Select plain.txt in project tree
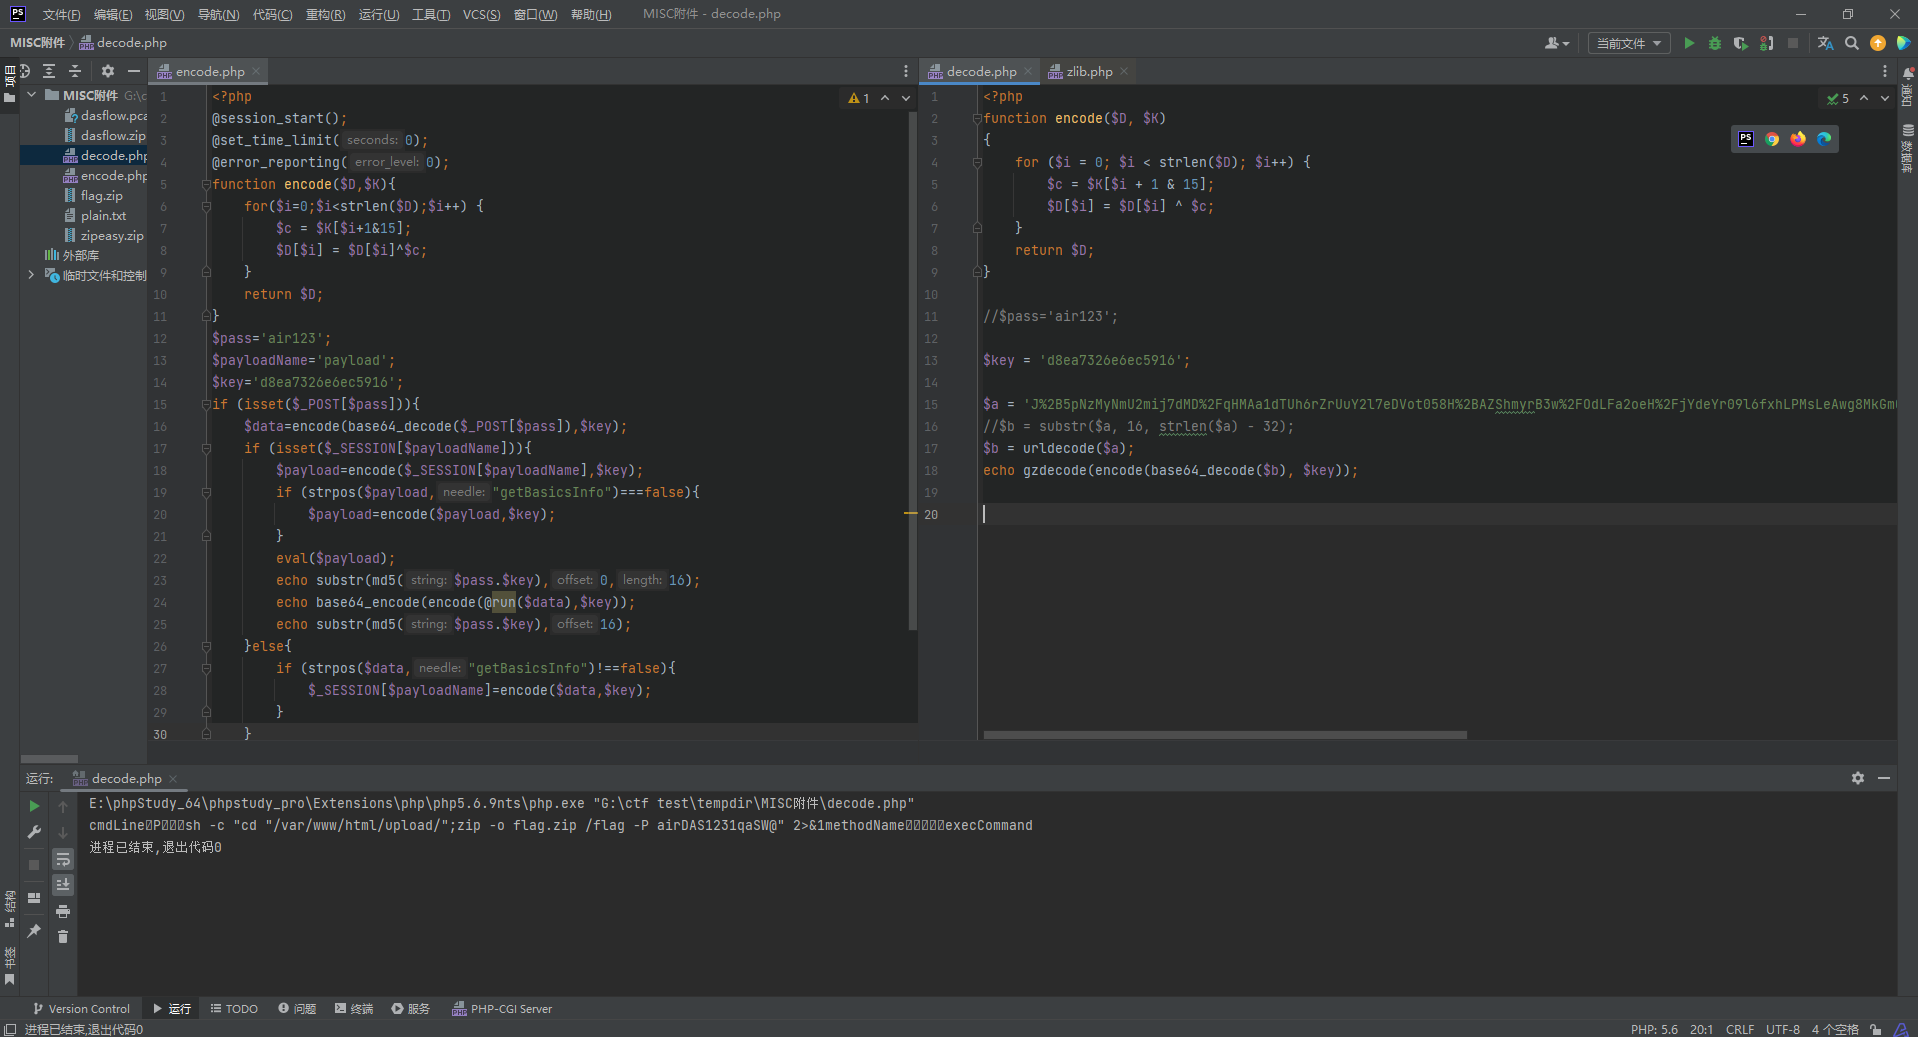1918x1037 pixels. (103, 216)
